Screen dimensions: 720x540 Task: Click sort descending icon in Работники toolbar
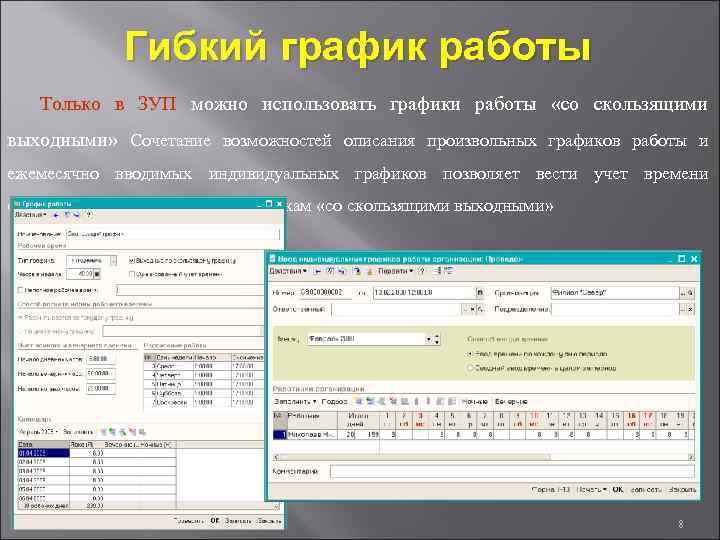[x=452, y=401]
